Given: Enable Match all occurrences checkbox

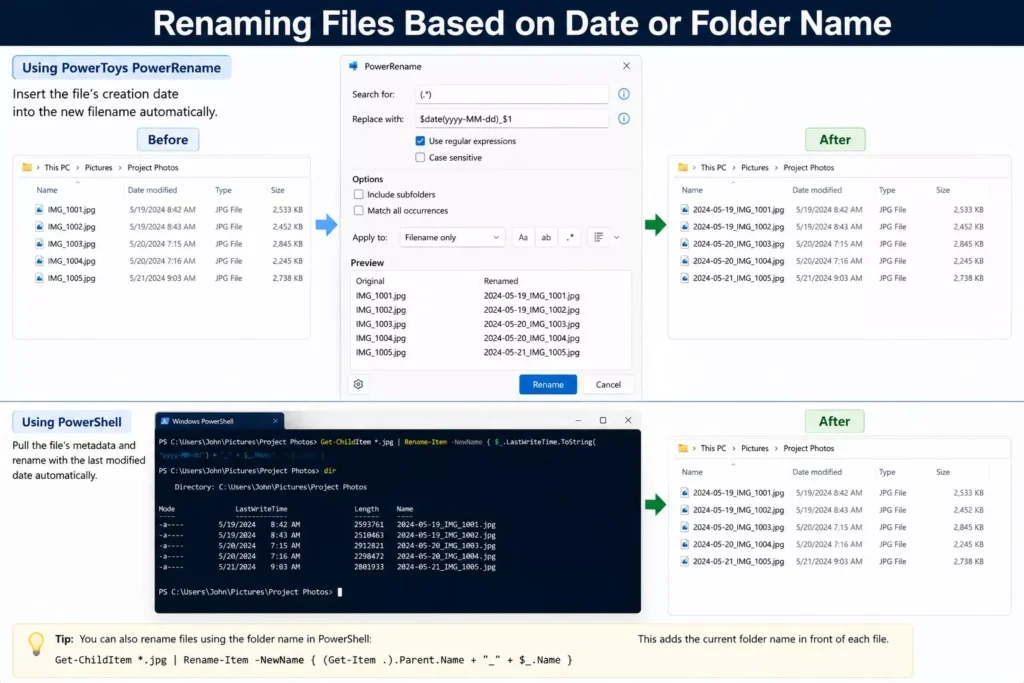Looking at the screenshot, I should (359, 210).
